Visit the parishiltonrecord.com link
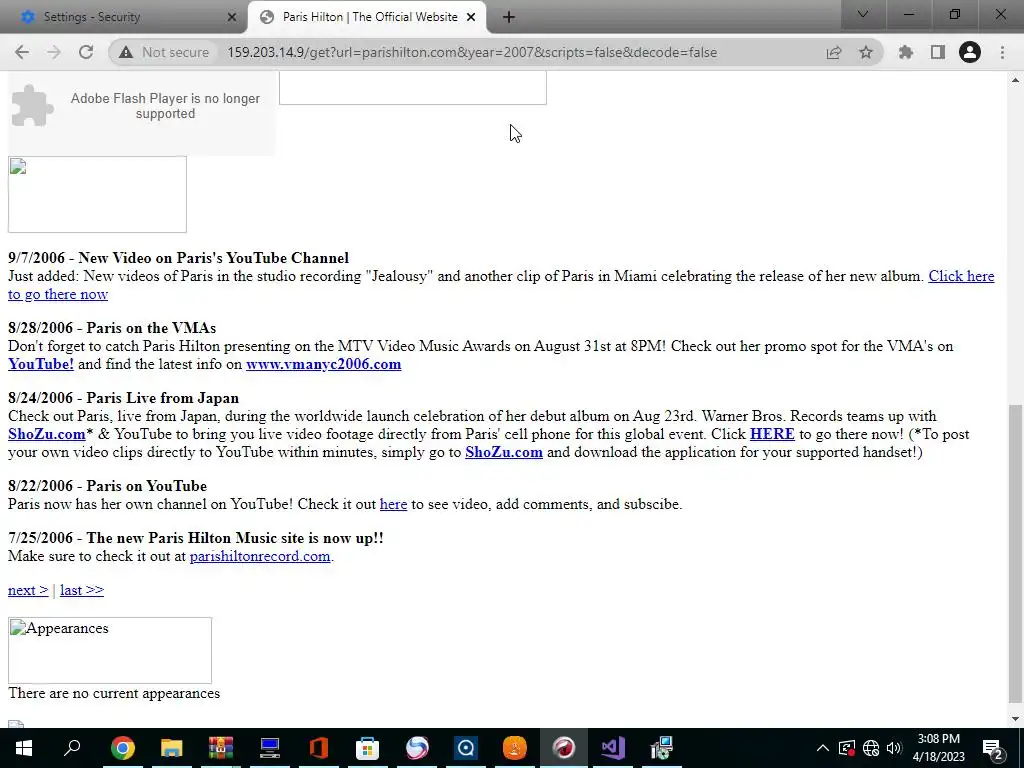The image size is (1024, 768). pos(260,556)
